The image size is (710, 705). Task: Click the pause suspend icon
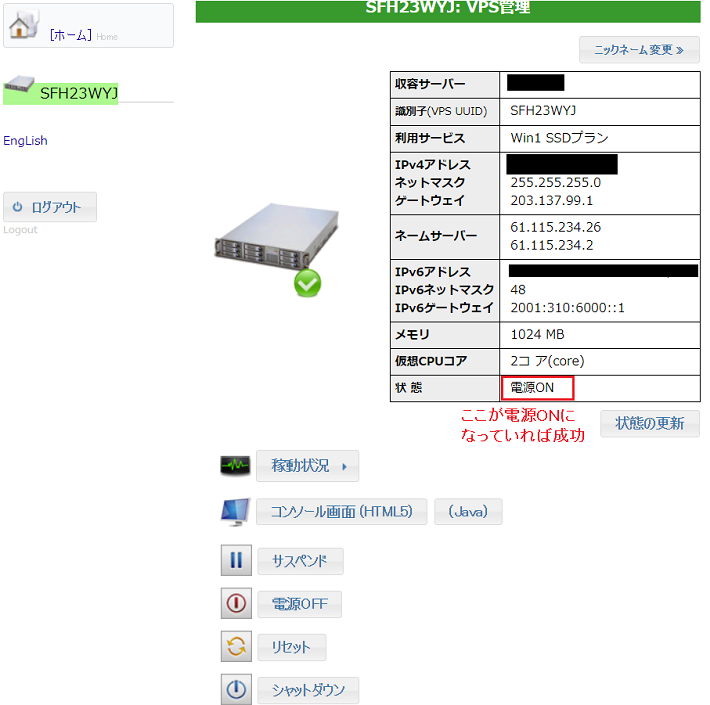pyautogui.click(x=236, y=560)
